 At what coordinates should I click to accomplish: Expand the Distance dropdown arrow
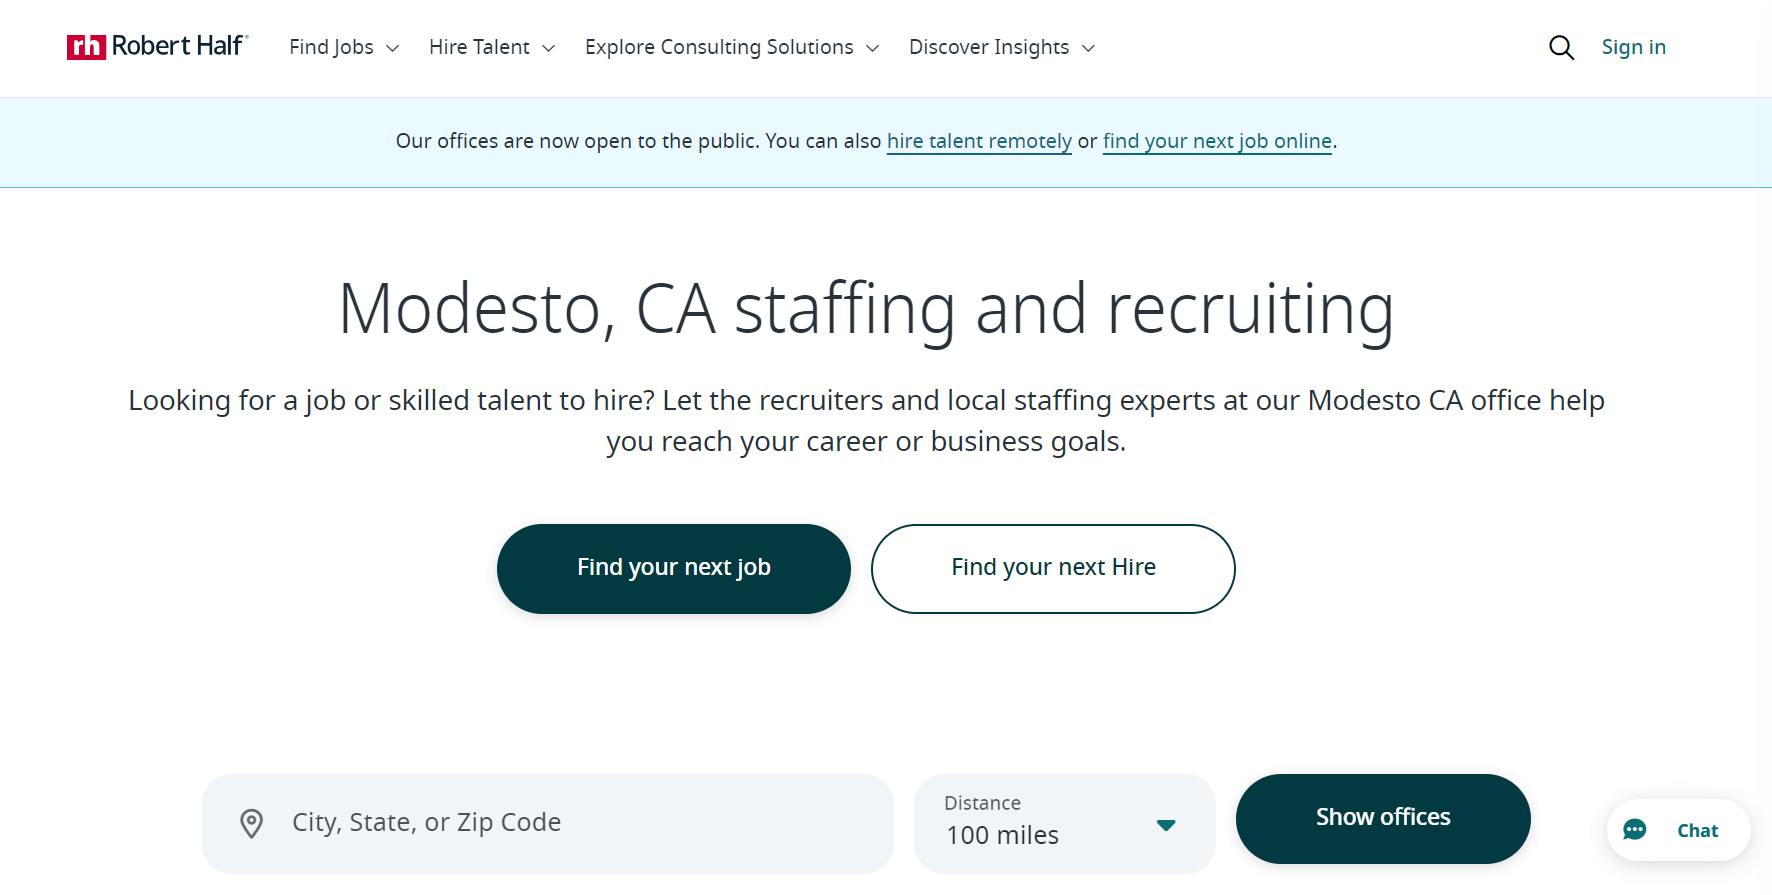pos(1165,826)
